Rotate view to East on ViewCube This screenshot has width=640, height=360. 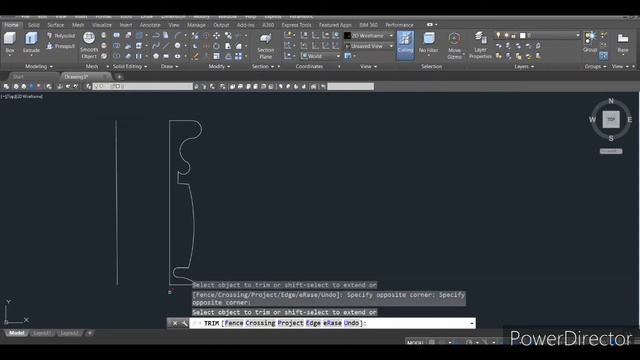(x=629, y=120)
